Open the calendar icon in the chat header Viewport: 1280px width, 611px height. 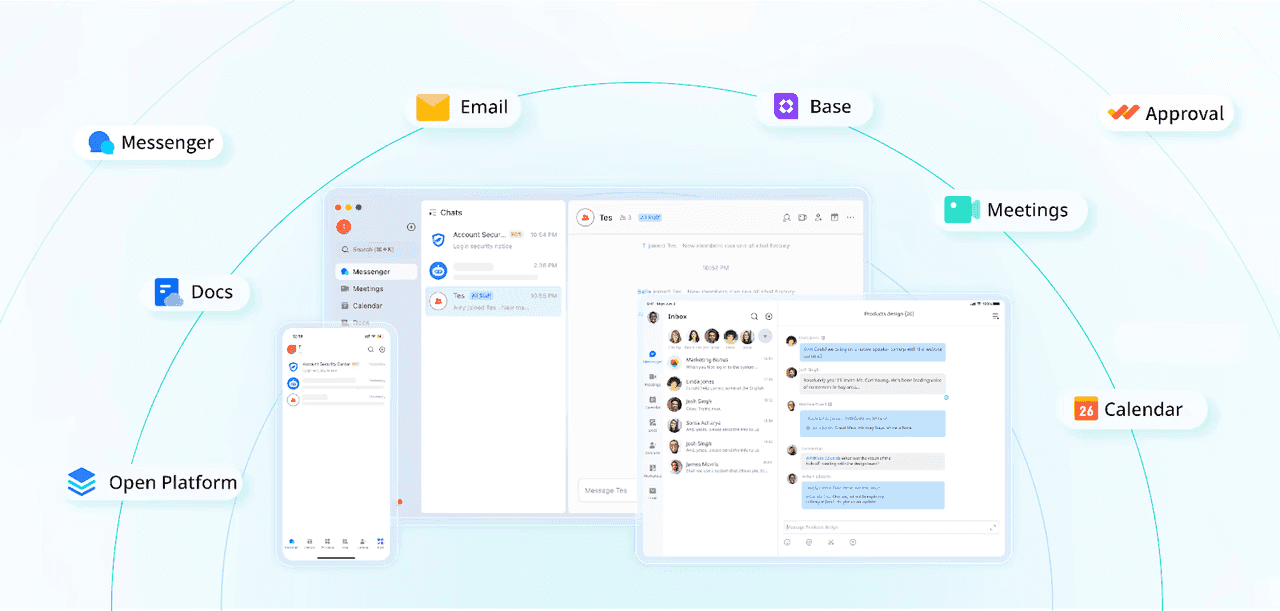click(x=837, y=217)
